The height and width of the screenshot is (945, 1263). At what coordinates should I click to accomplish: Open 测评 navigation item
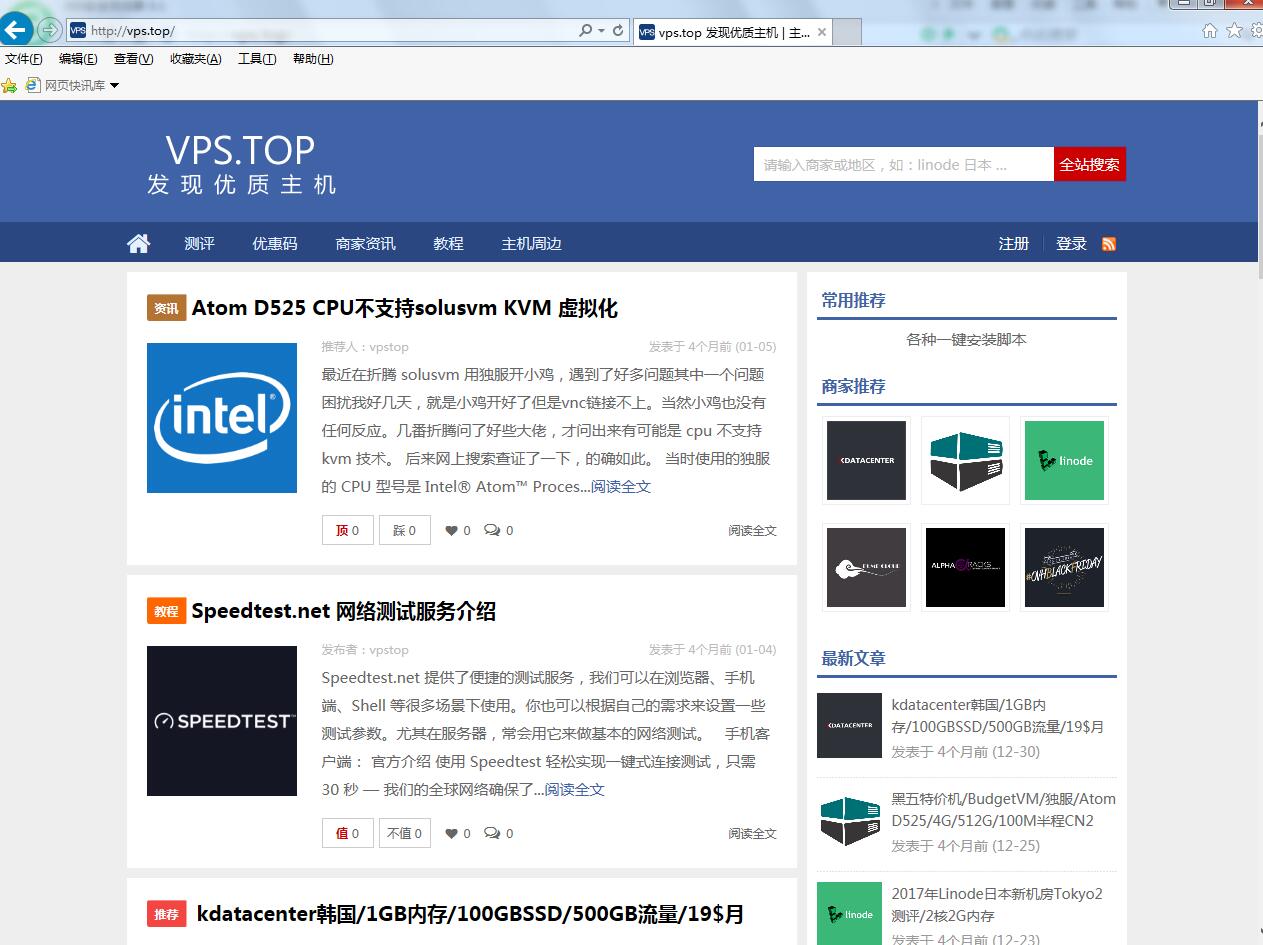coord(199,243)
